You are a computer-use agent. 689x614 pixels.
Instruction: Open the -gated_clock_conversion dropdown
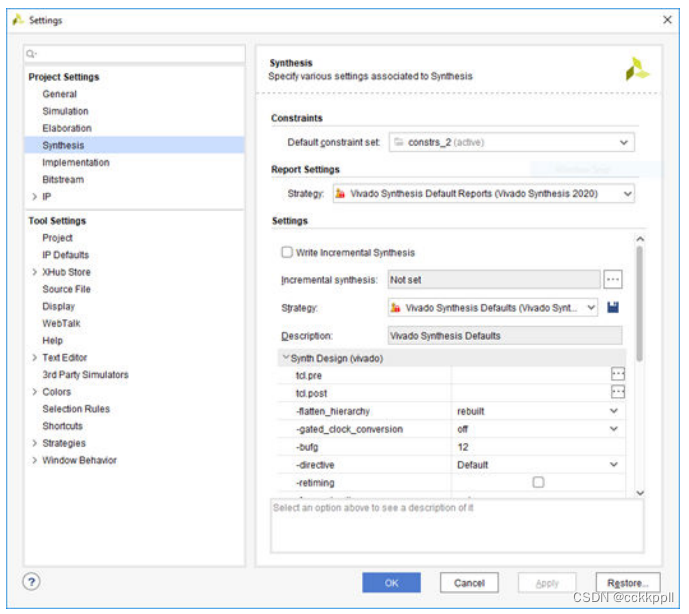coord(613,429)
